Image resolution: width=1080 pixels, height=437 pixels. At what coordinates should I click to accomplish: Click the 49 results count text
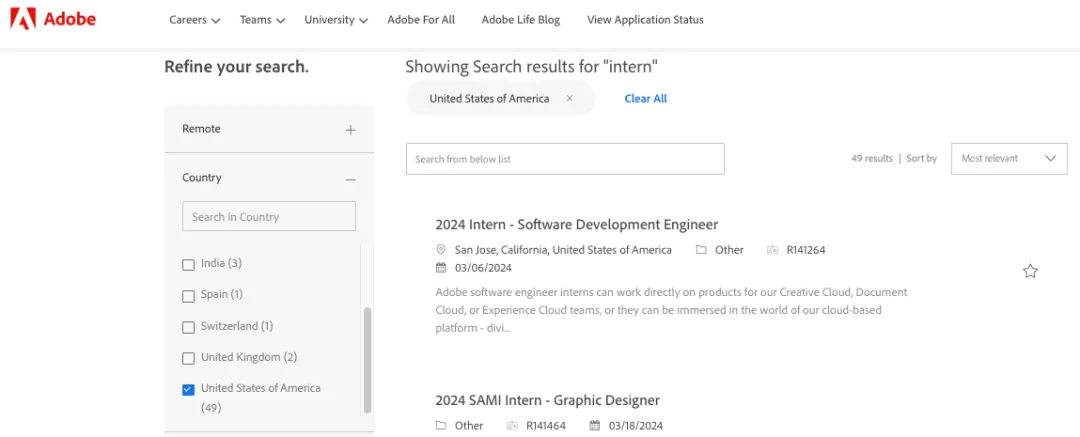tap(872, 159)
